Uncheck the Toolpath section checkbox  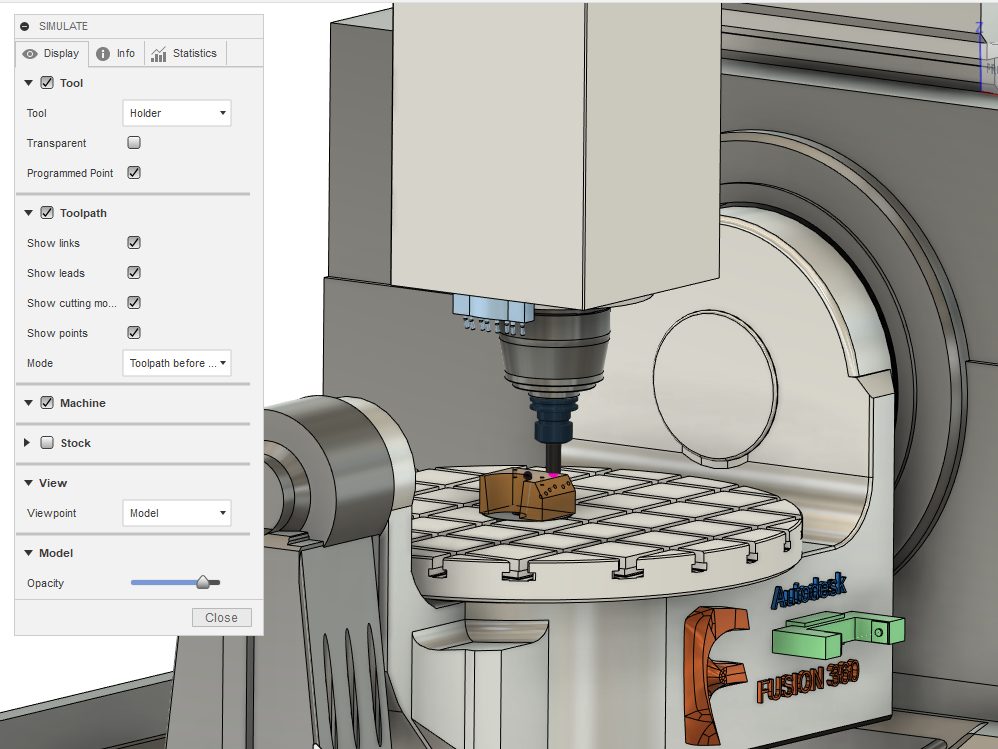(x=46, y=213)
